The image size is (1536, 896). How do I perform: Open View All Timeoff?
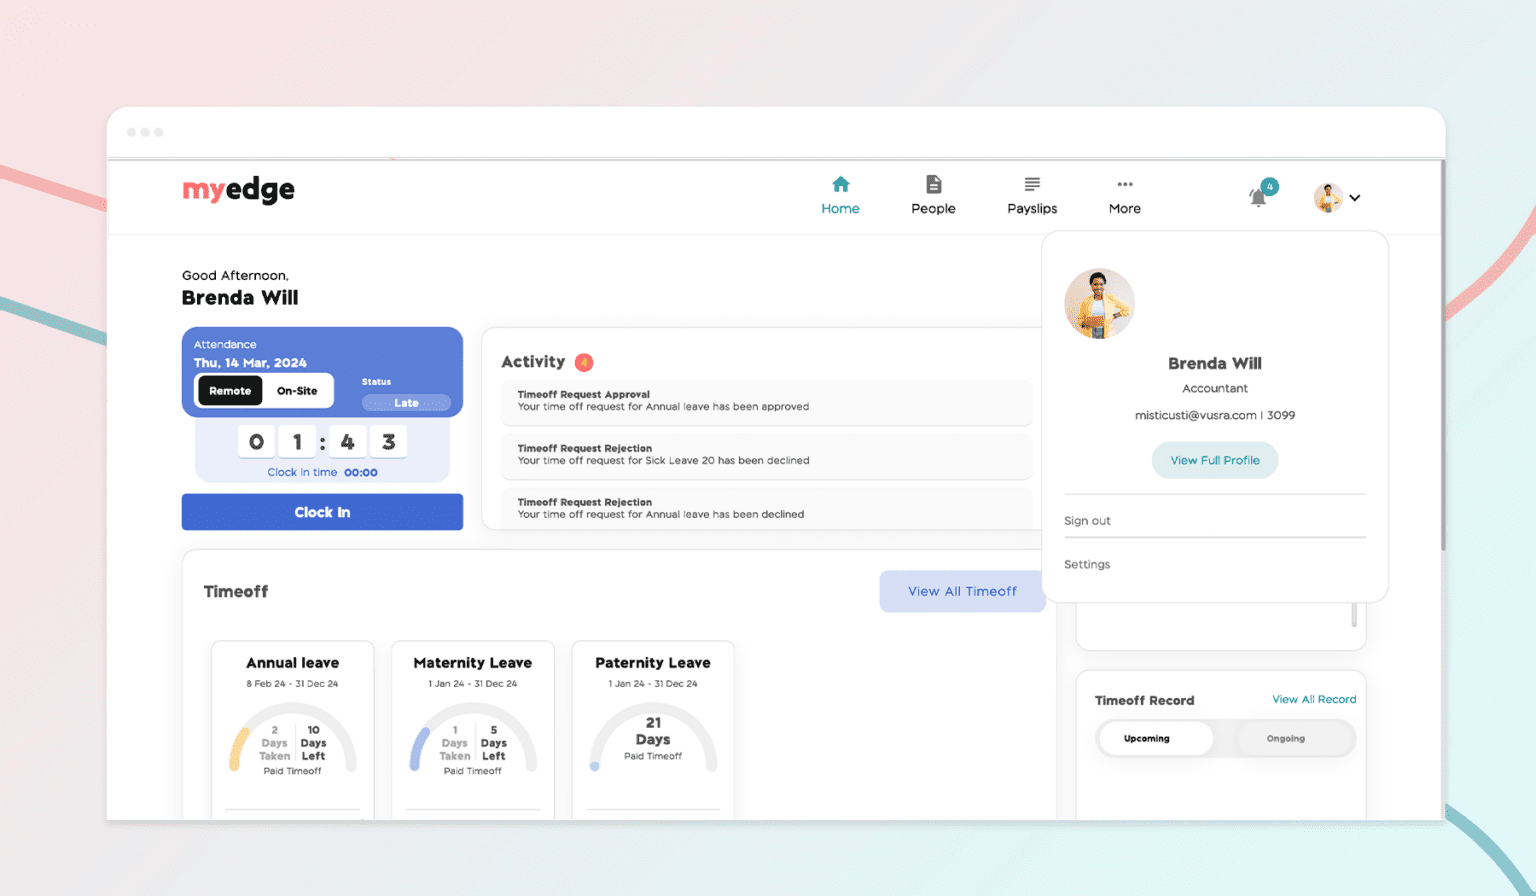pyautogui.click(x=962, y=591)
